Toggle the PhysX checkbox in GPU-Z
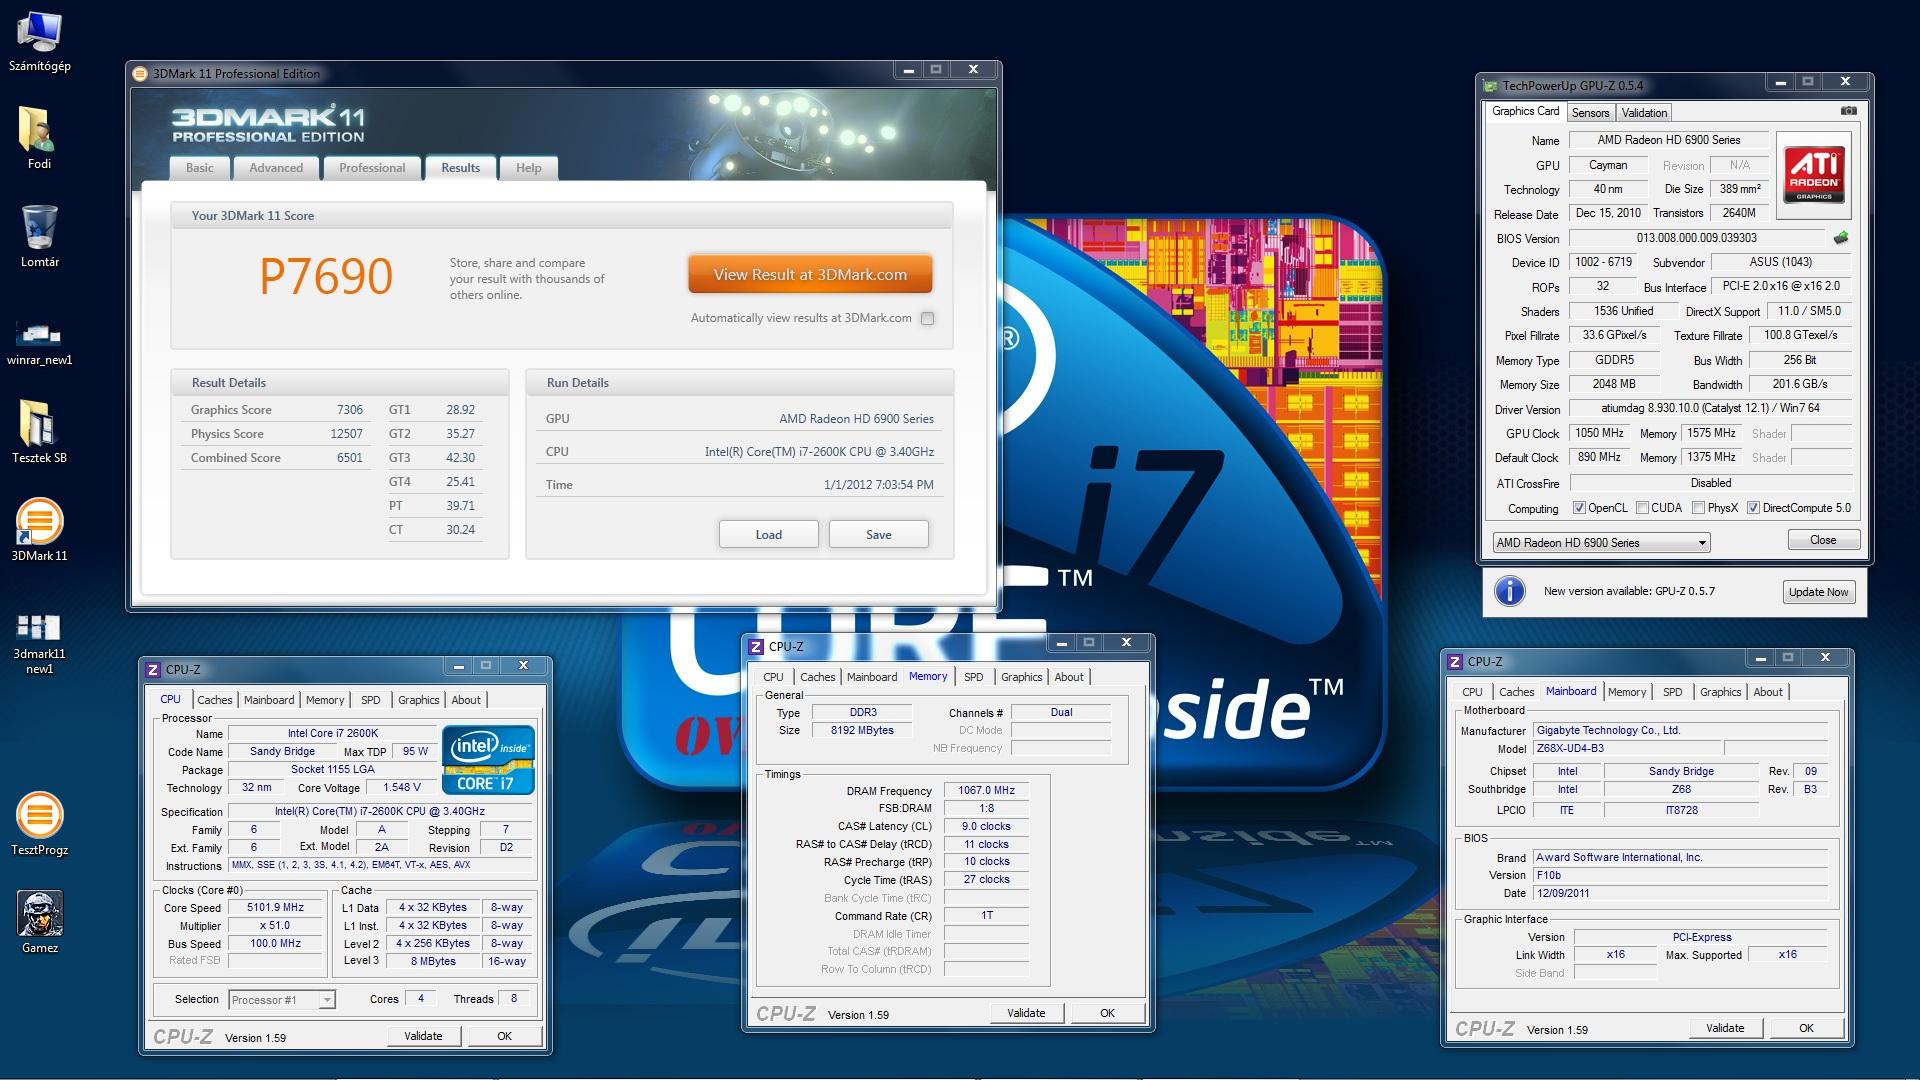Image resolution: width=1920 pixels, height=1080 pixels. click(x=1698, y=508)
